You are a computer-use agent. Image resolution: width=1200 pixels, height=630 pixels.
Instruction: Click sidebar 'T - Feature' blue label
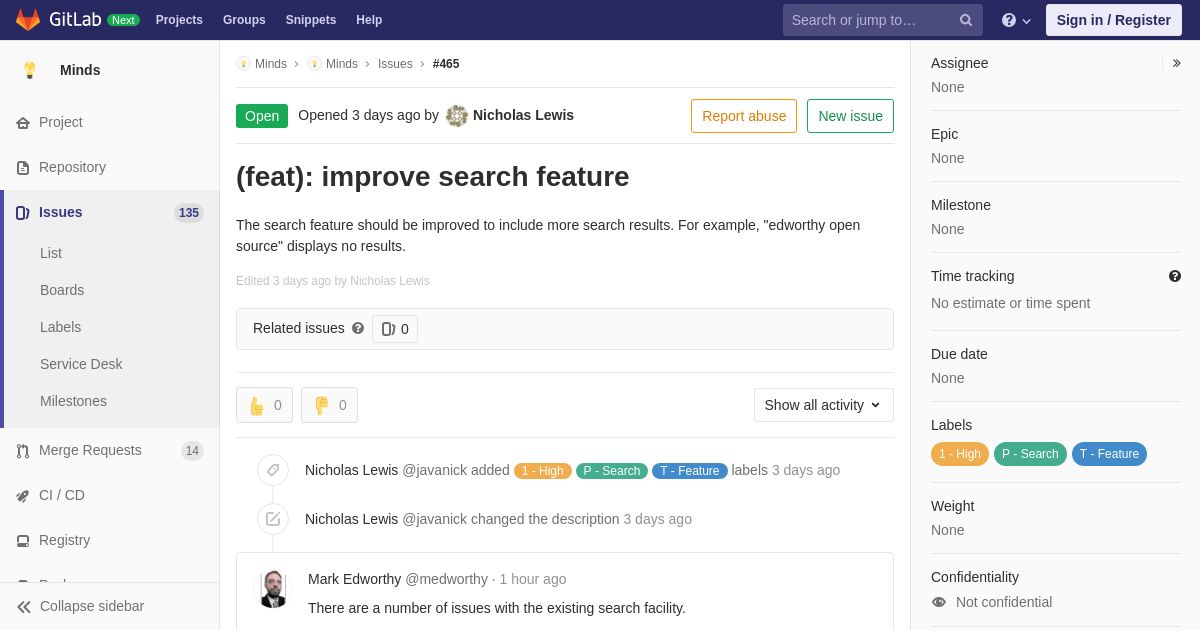pyautogui.click(x=1109, y=454)
